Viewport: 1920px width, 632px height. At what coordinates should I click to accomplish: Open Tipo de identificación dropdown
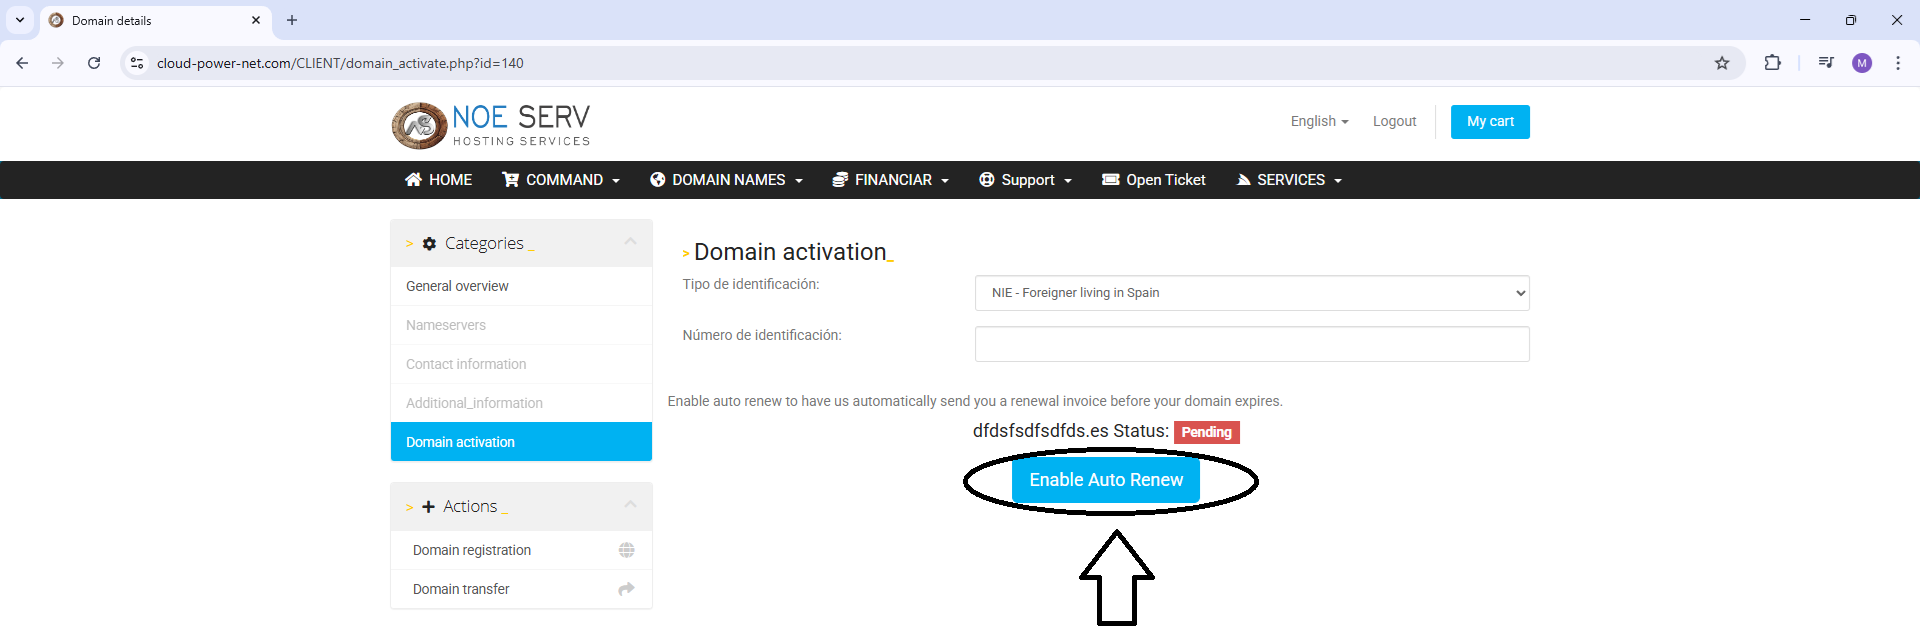[x=1251, y=293]
